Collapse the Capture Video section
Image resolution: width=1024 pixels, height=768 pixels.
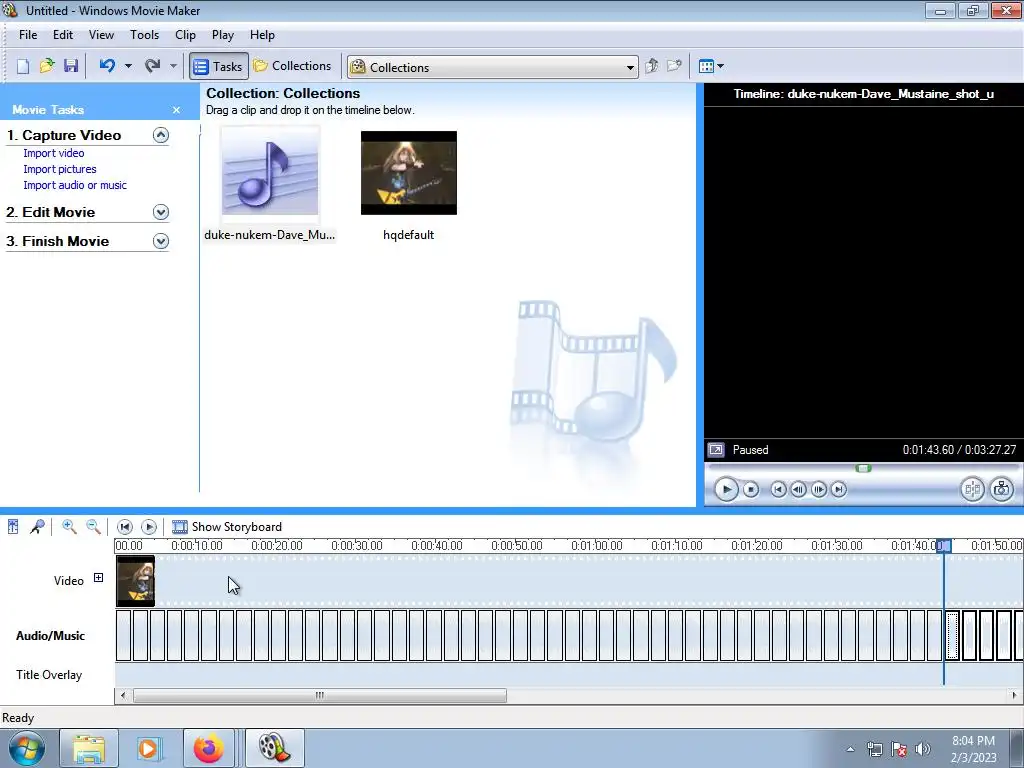161,135
